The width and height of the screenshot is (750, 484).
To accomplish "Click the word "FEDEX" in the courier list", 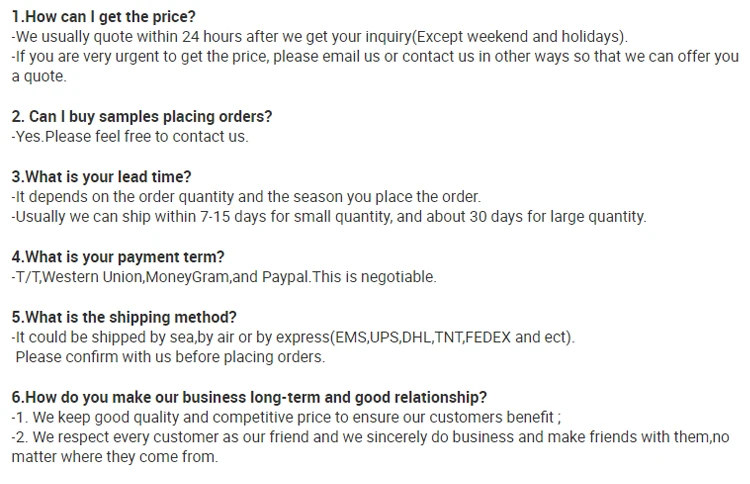I will (x=487, y=337).
